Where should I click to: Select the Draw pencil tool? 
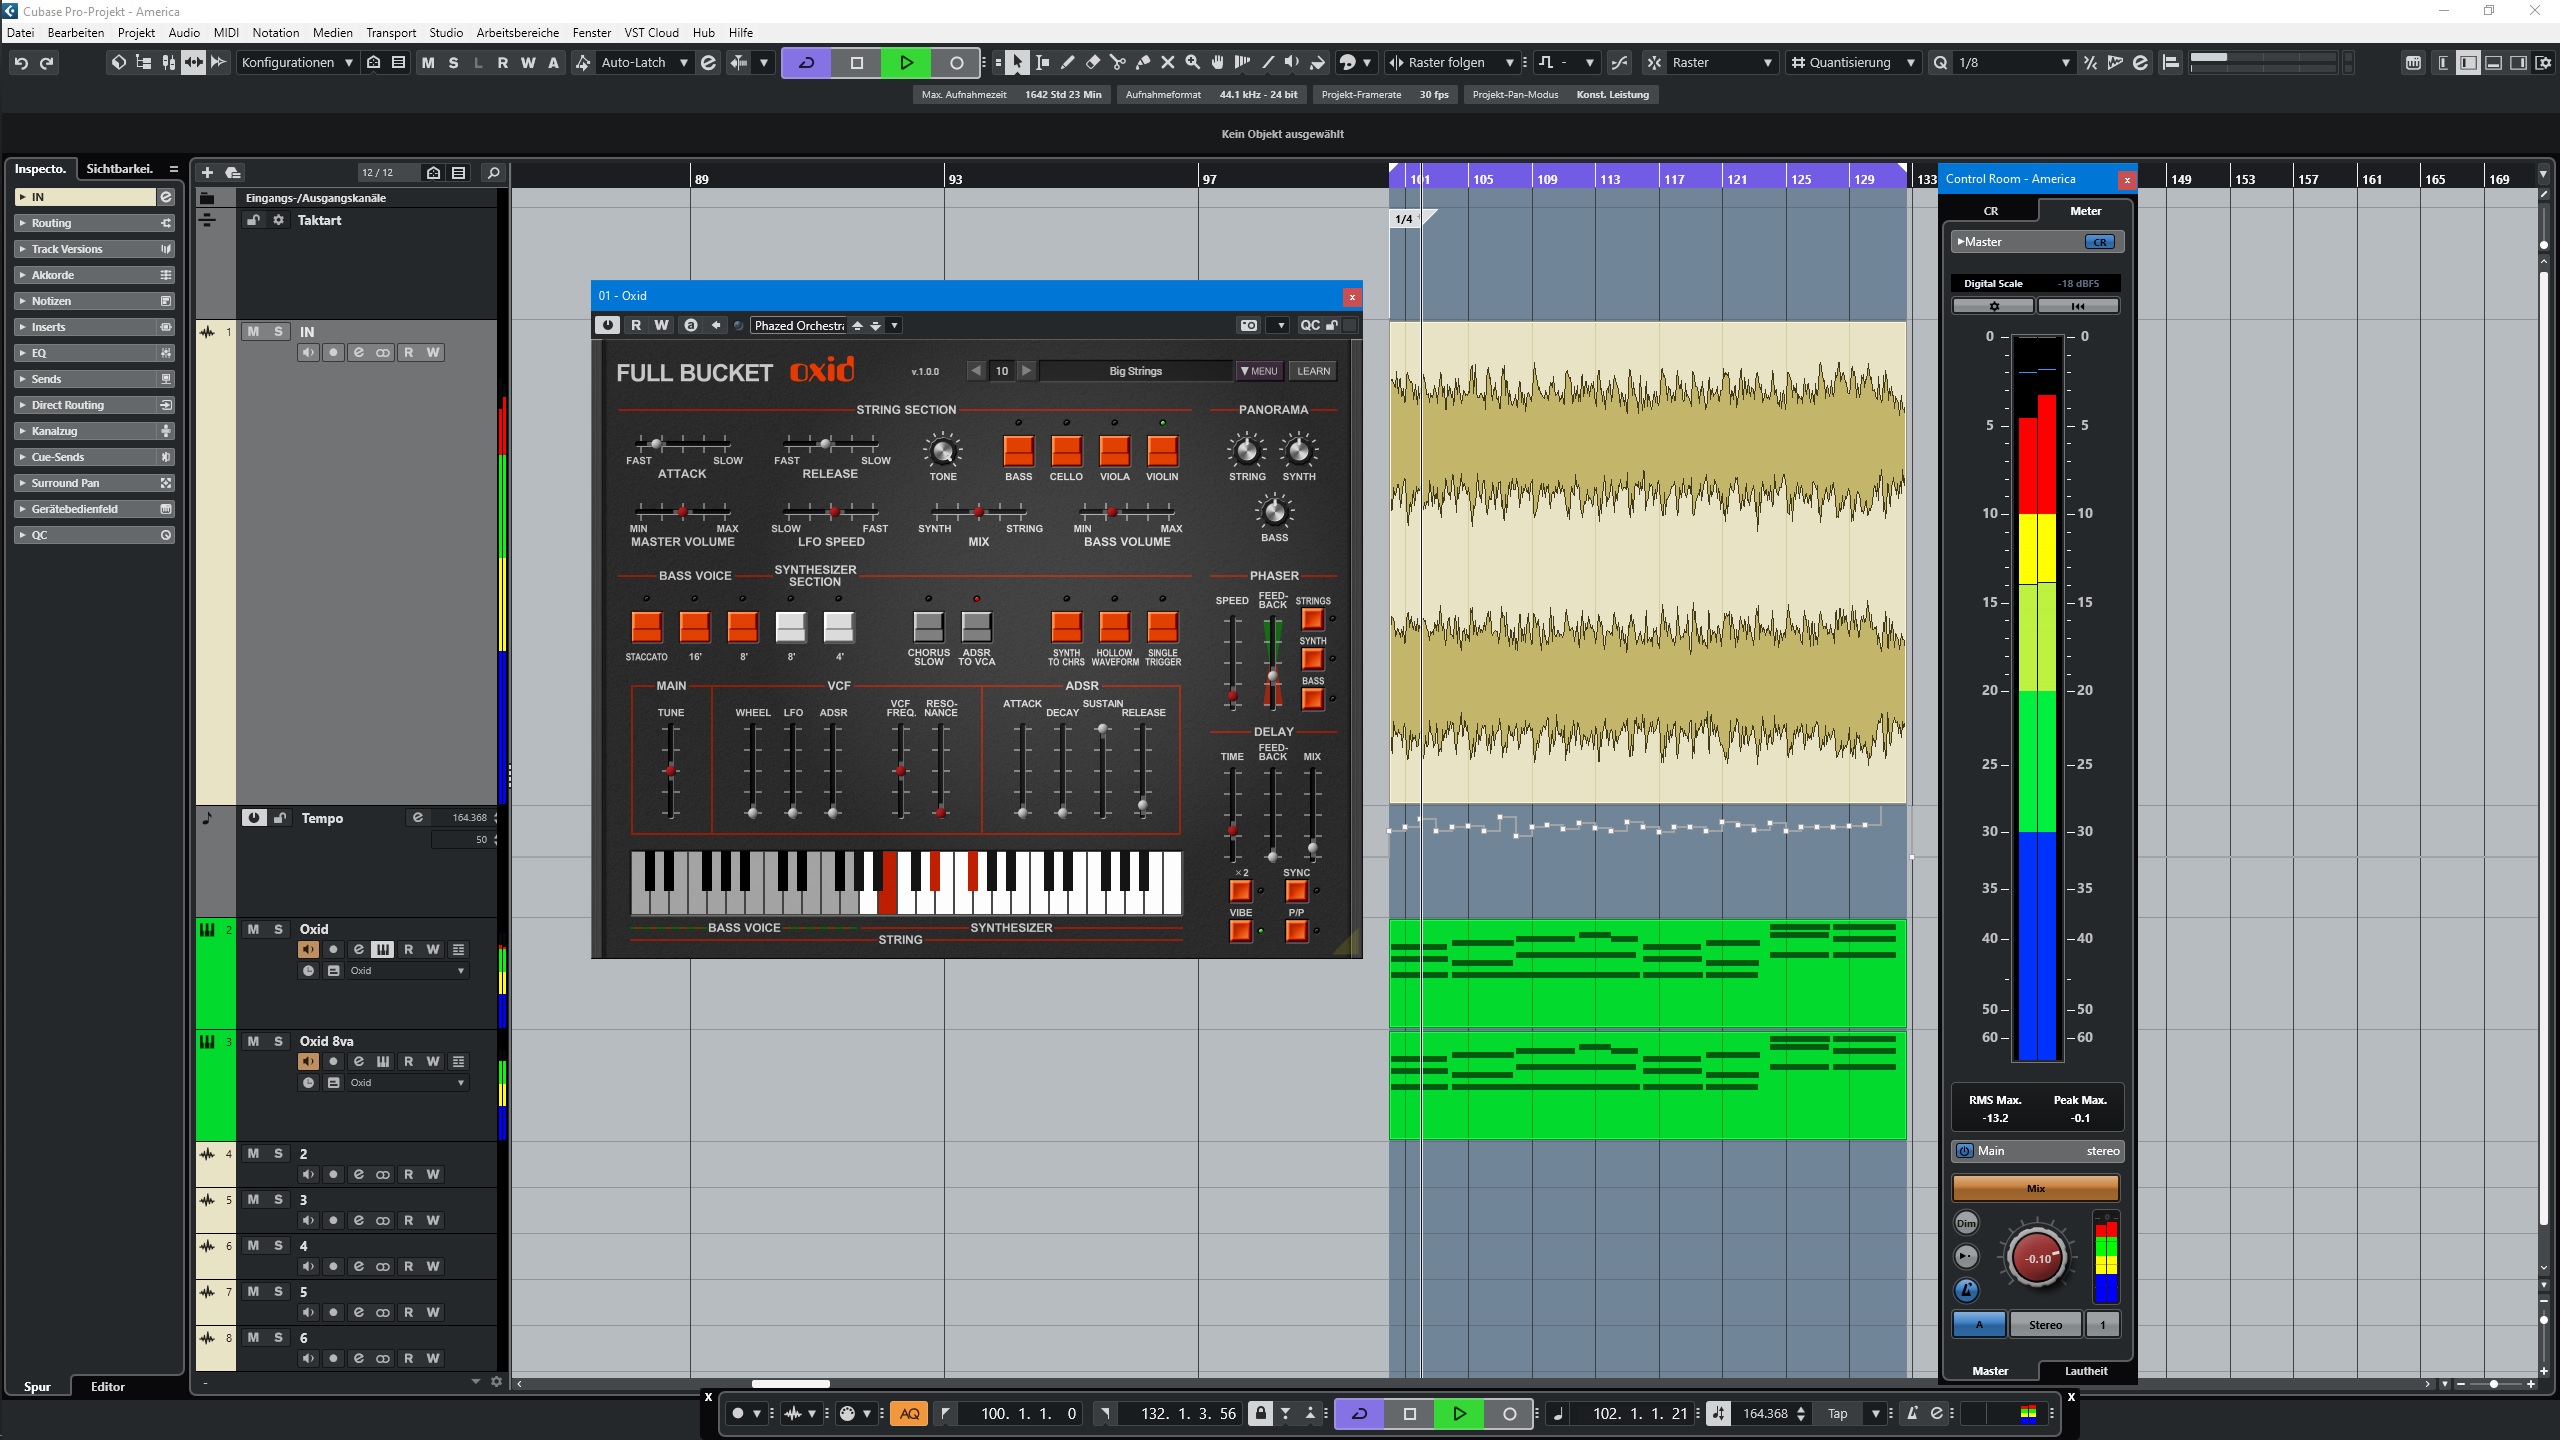tap(1067, 62)
